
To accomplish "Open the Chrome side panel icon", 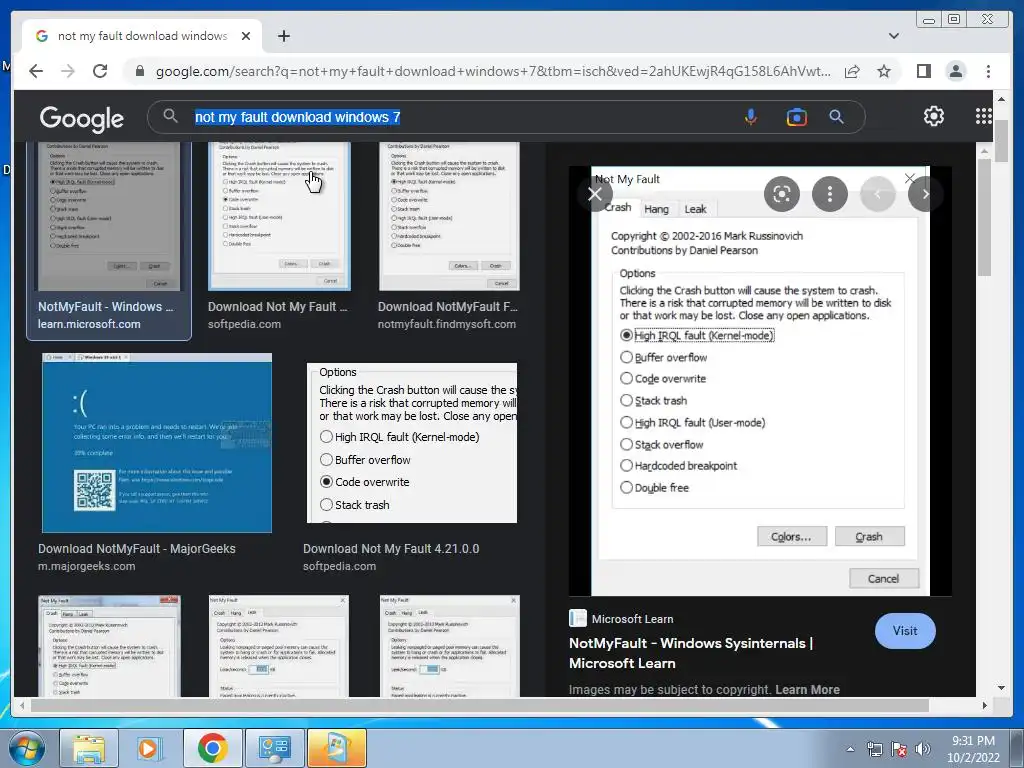I will [923, 71].
